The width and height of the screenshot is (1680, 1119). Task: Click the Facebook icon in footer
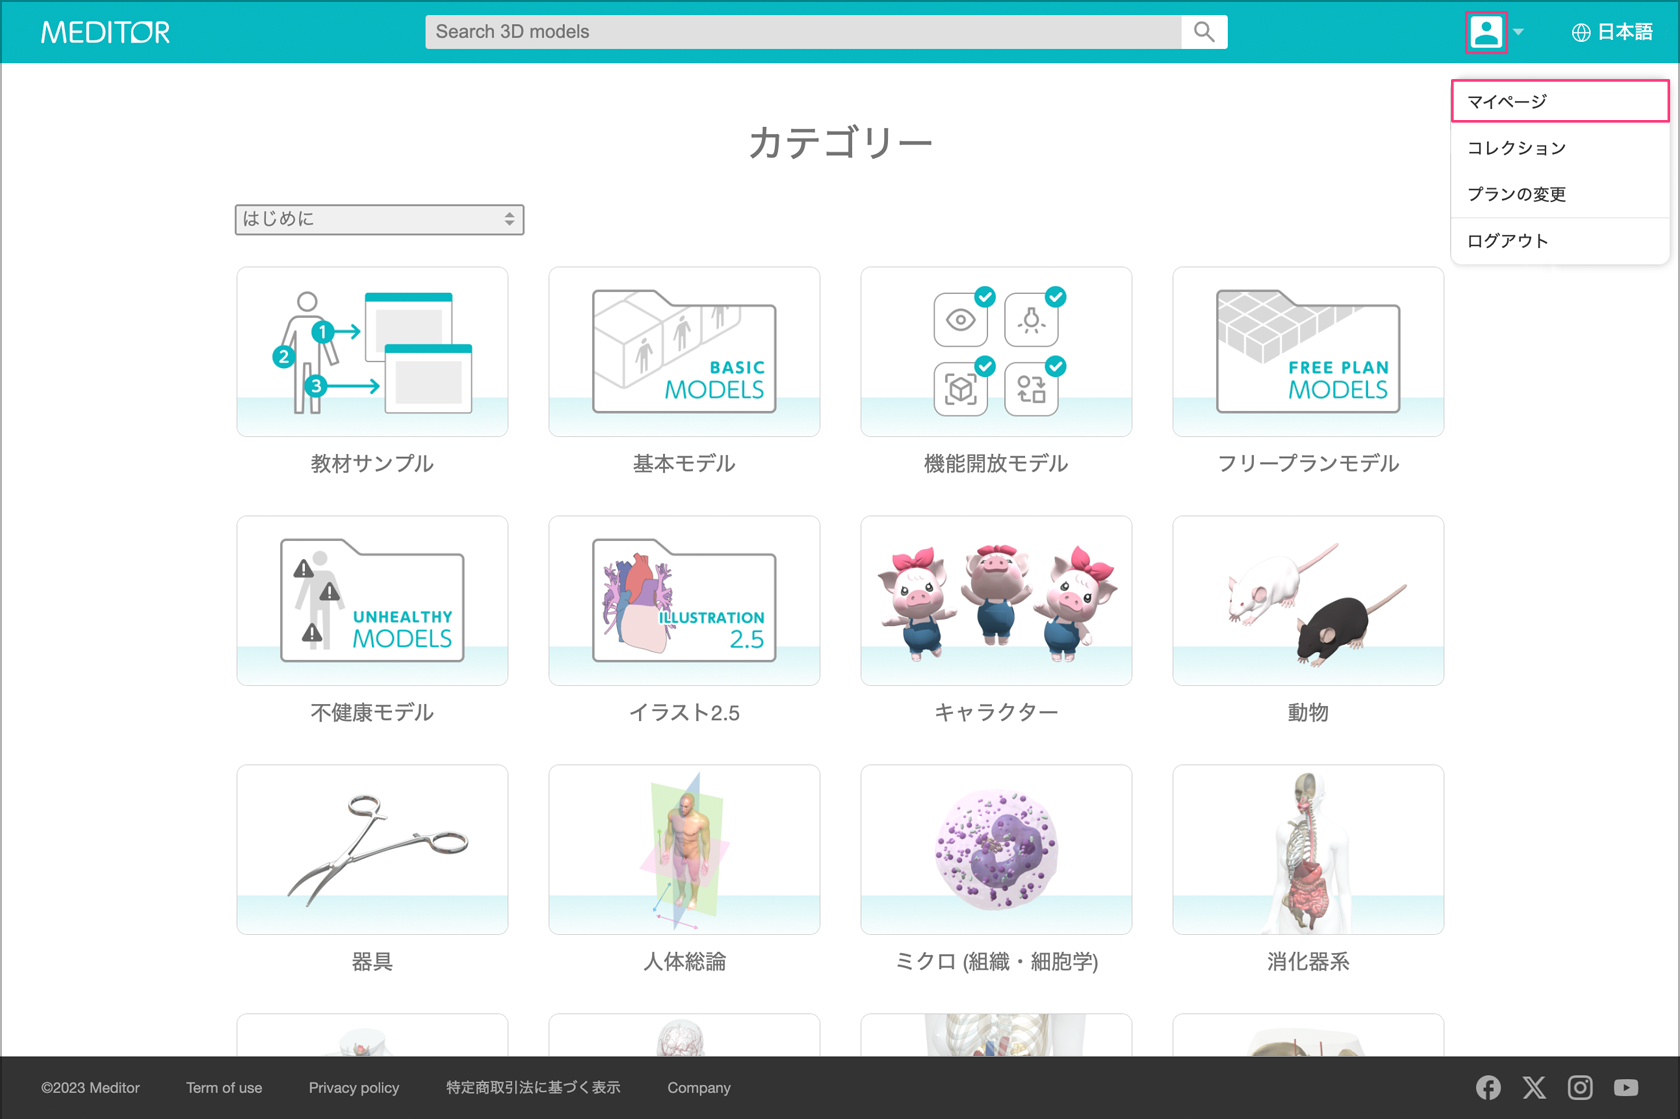(1488, 1087)
